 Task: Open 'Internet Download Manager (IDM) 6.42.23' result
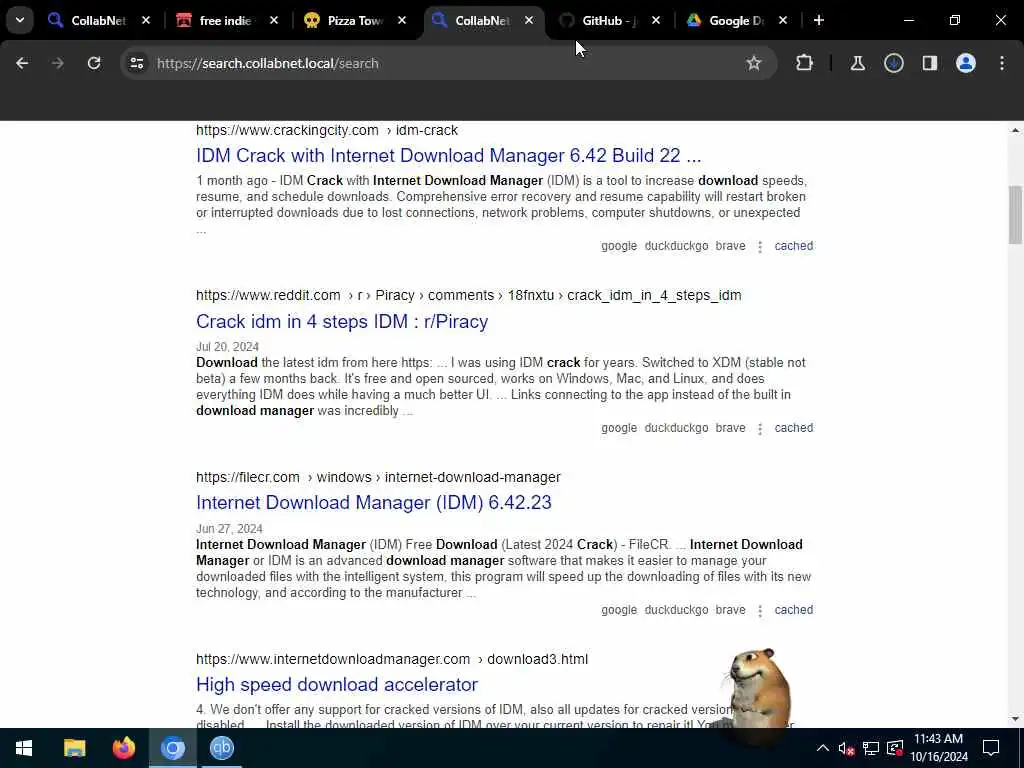click(x=374, y=502)
